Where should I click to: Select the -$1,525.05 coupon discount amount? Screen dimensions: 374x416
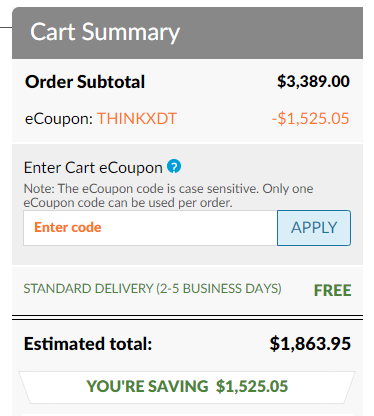coord(310,119)
